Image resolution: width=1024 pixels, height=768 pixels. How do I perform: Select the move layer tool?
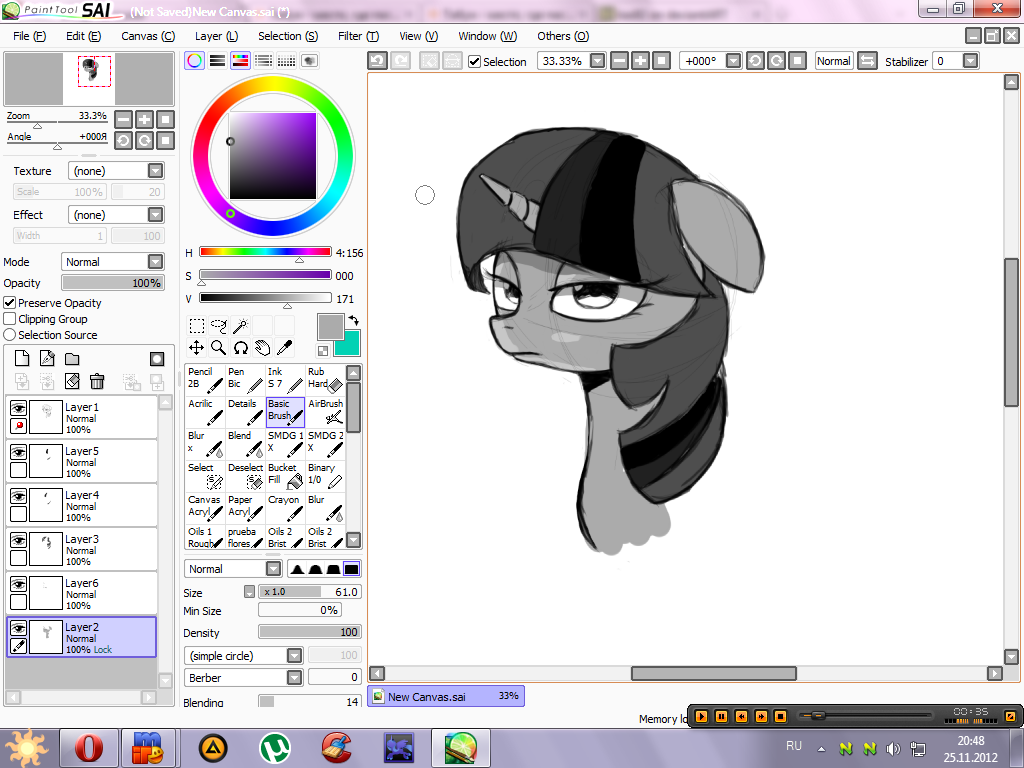click(197, 347)
